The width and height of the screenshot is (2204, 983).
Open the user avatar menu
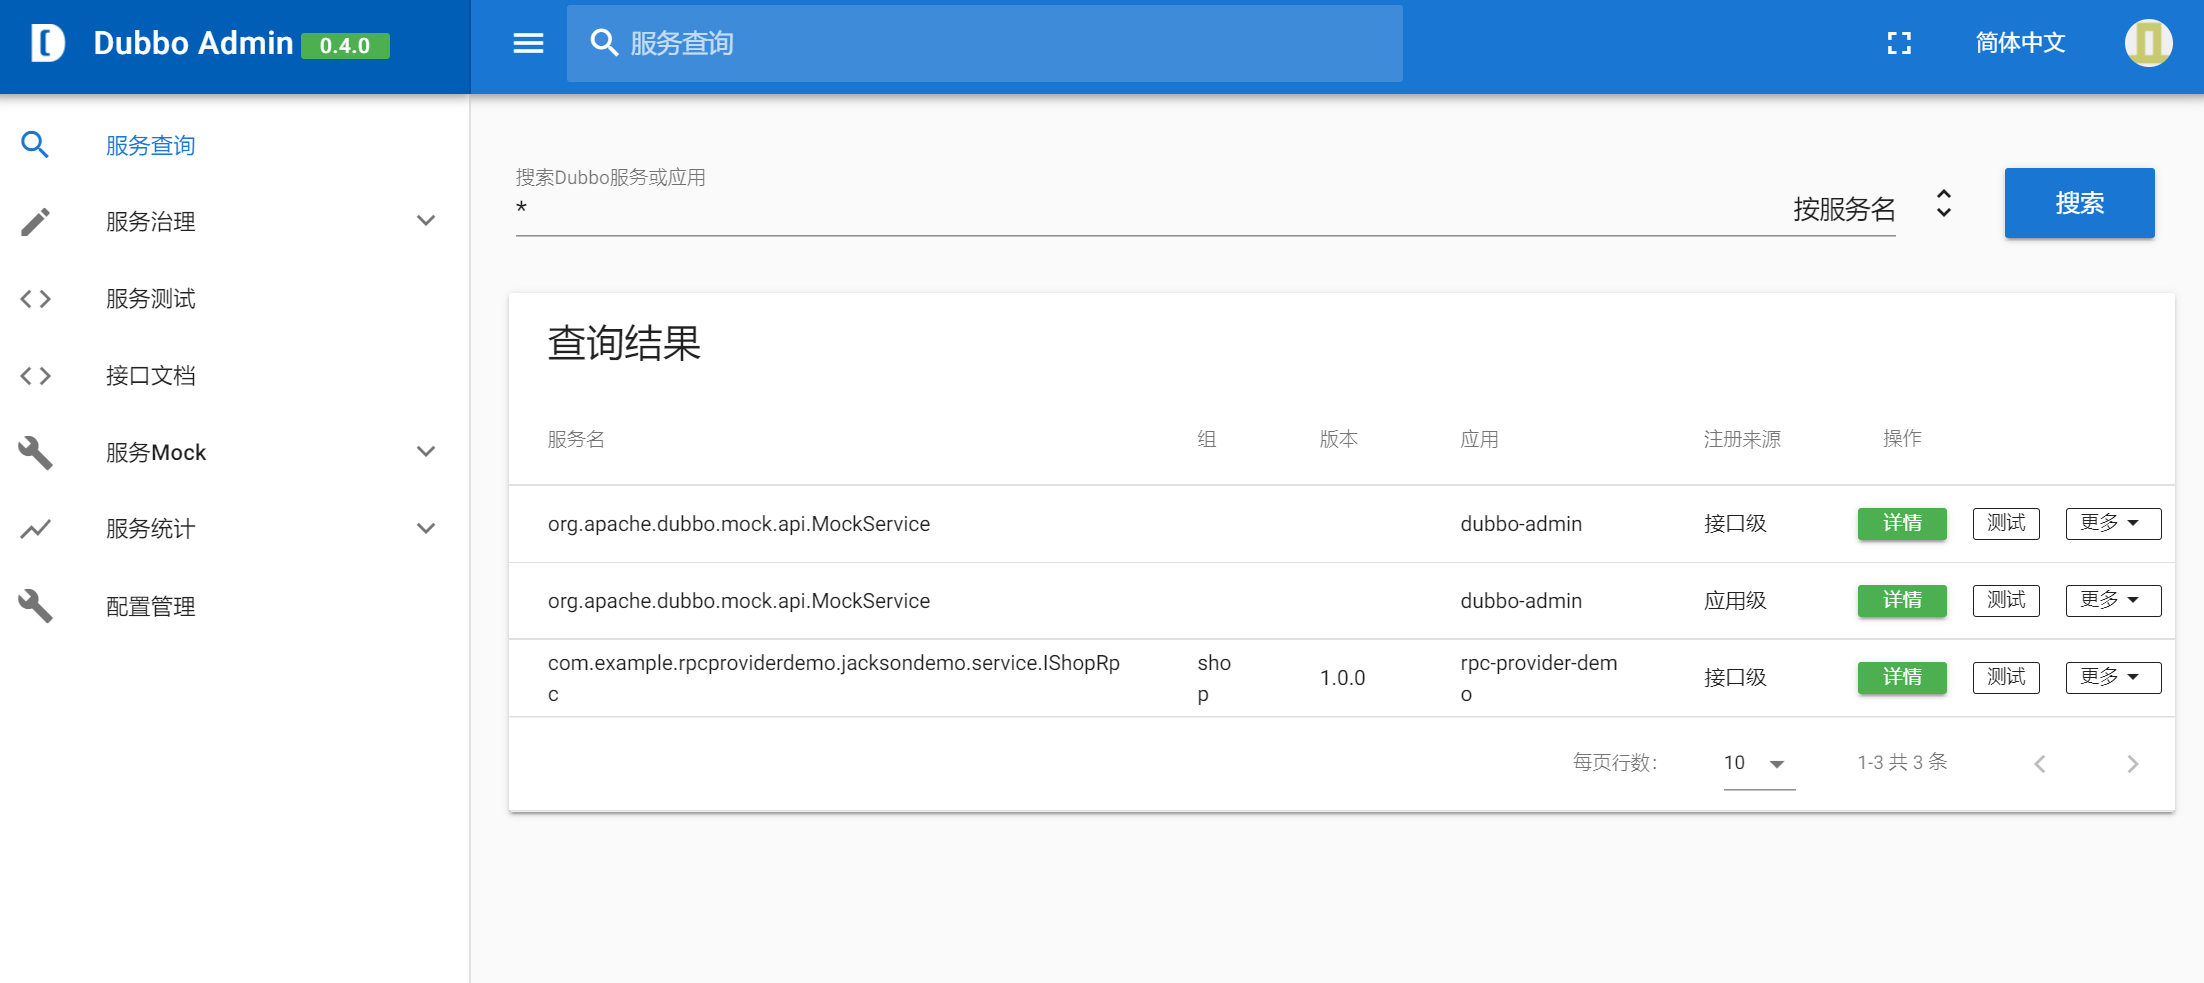(x=2148, y=43)
